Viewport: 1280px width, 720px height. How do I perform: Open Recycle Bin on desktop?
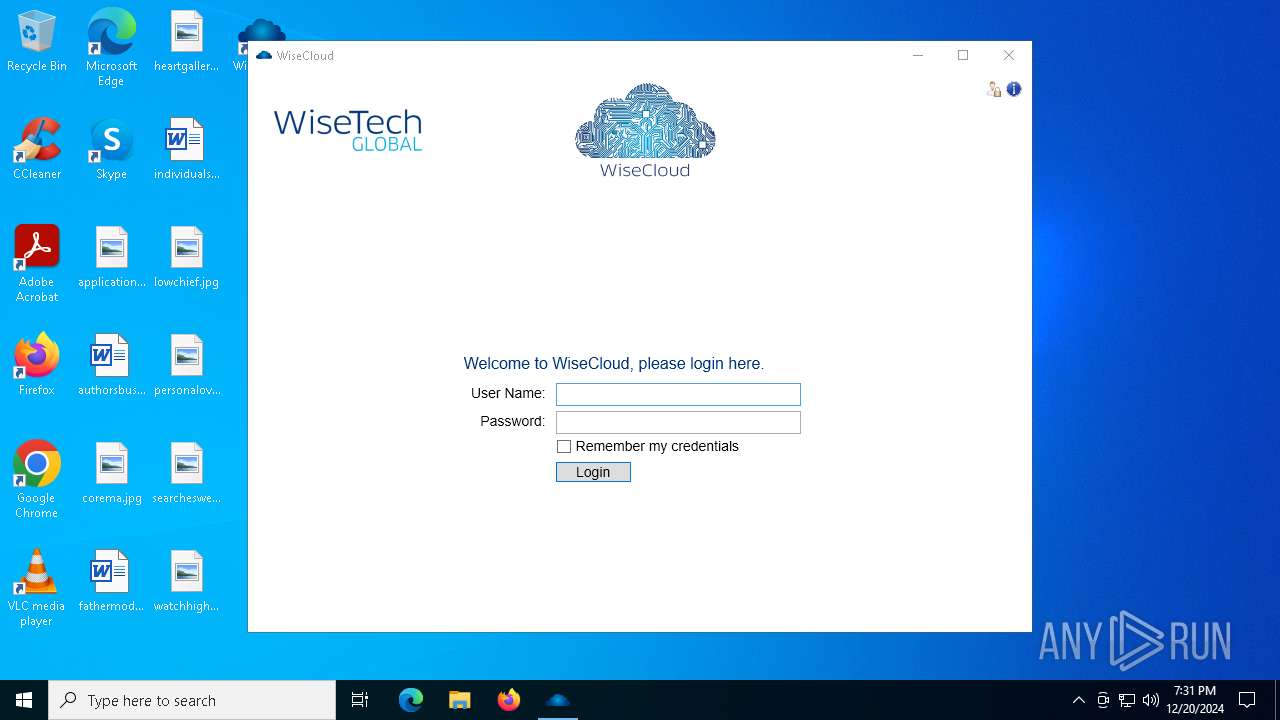coord(37,43)
